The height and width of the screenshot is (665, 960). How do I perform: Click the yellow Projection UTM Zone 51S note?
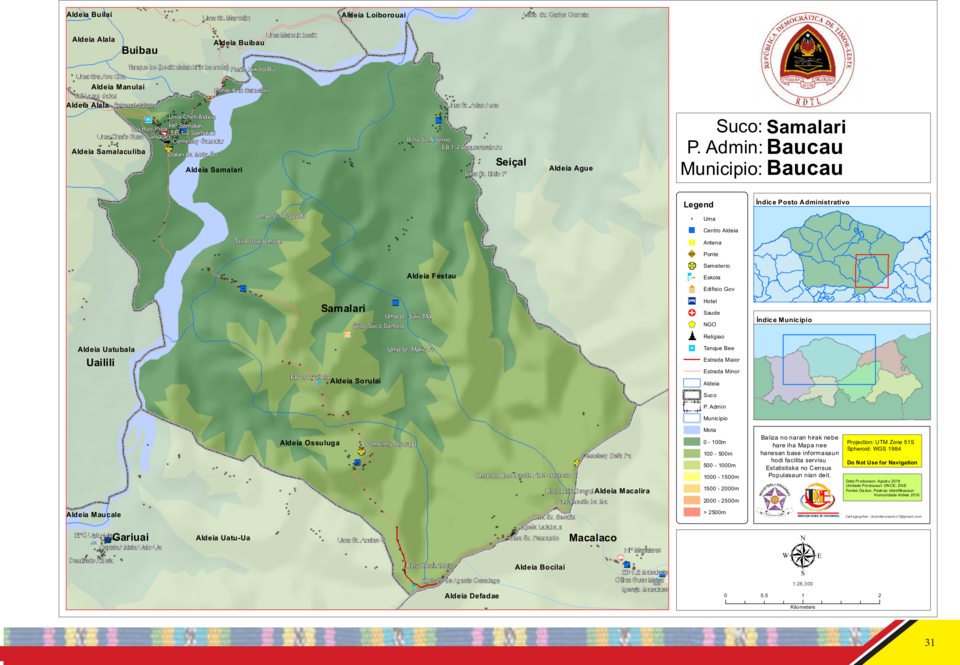pos(882,452)
